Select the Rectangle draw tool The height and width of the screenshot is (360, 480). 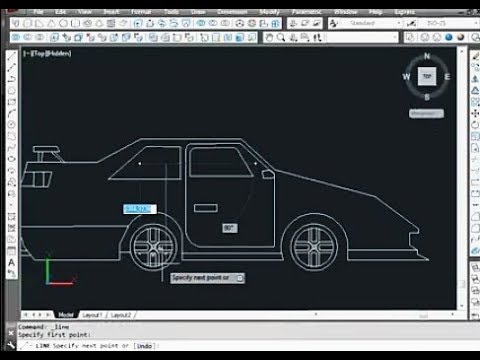click(x=12, y=102)
